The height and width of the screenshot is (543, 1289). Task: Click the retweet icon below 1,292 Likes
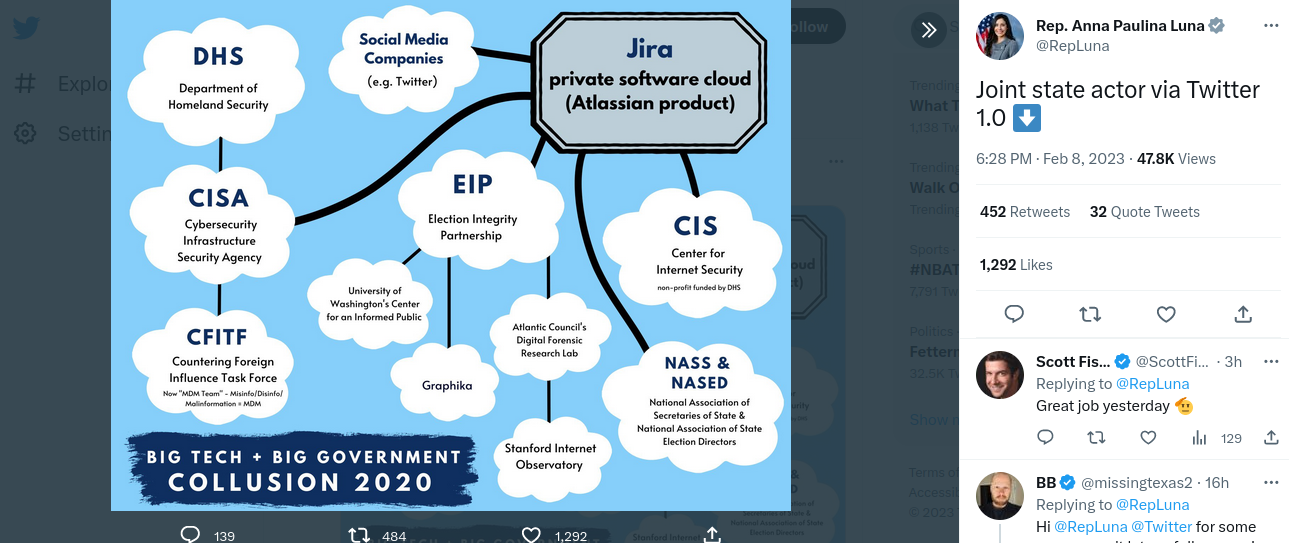pos(1090,314)
